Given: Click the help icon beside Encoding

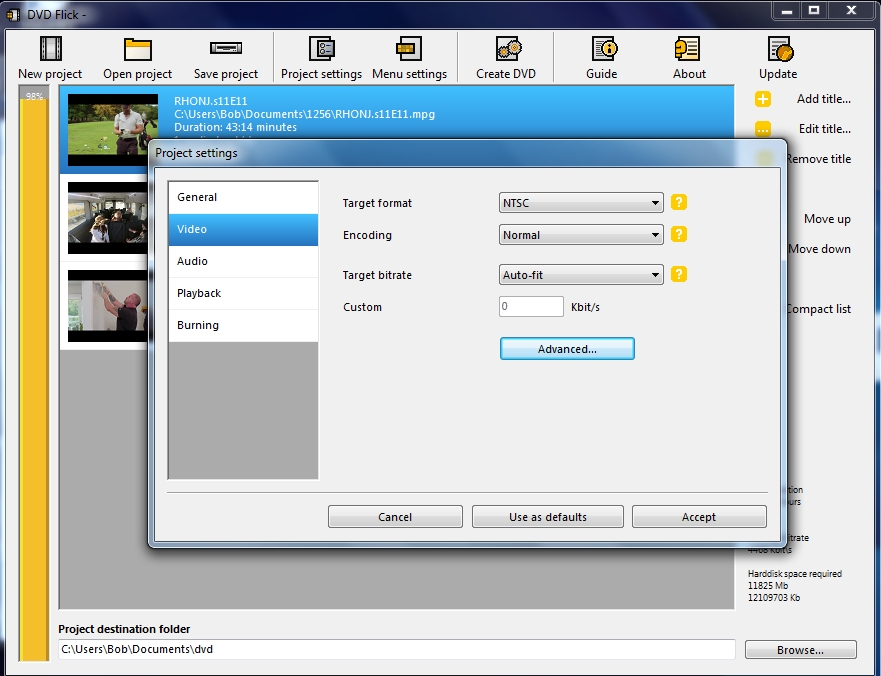Looking at the screenshot, I should click(x=679, y=234).
